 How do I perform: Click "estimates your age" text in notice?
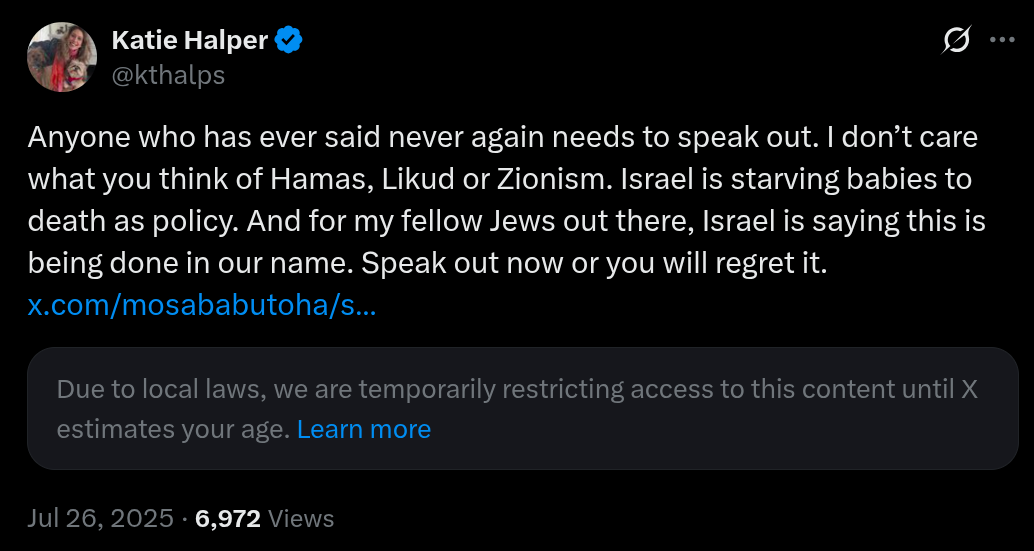173,429
